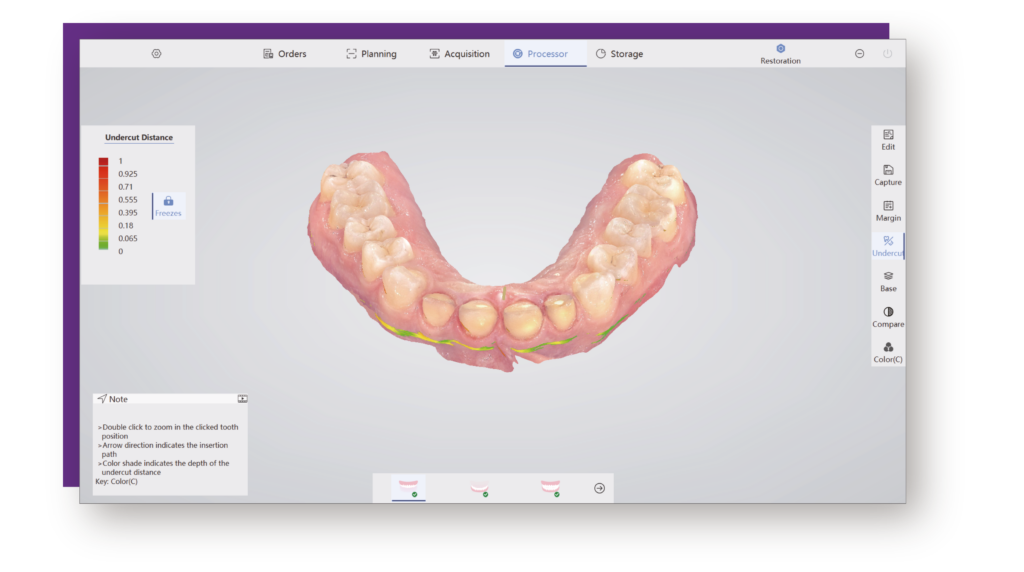Click the Note panel title
Viewport: 1024px width, 572px height.
[118, 399]
